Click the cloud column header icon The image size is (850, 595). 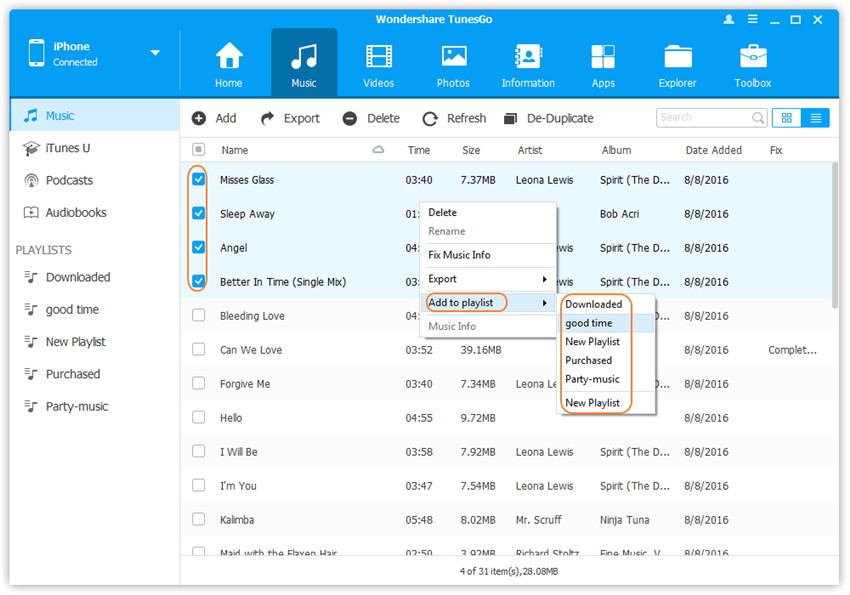click(x=378, y=150)
